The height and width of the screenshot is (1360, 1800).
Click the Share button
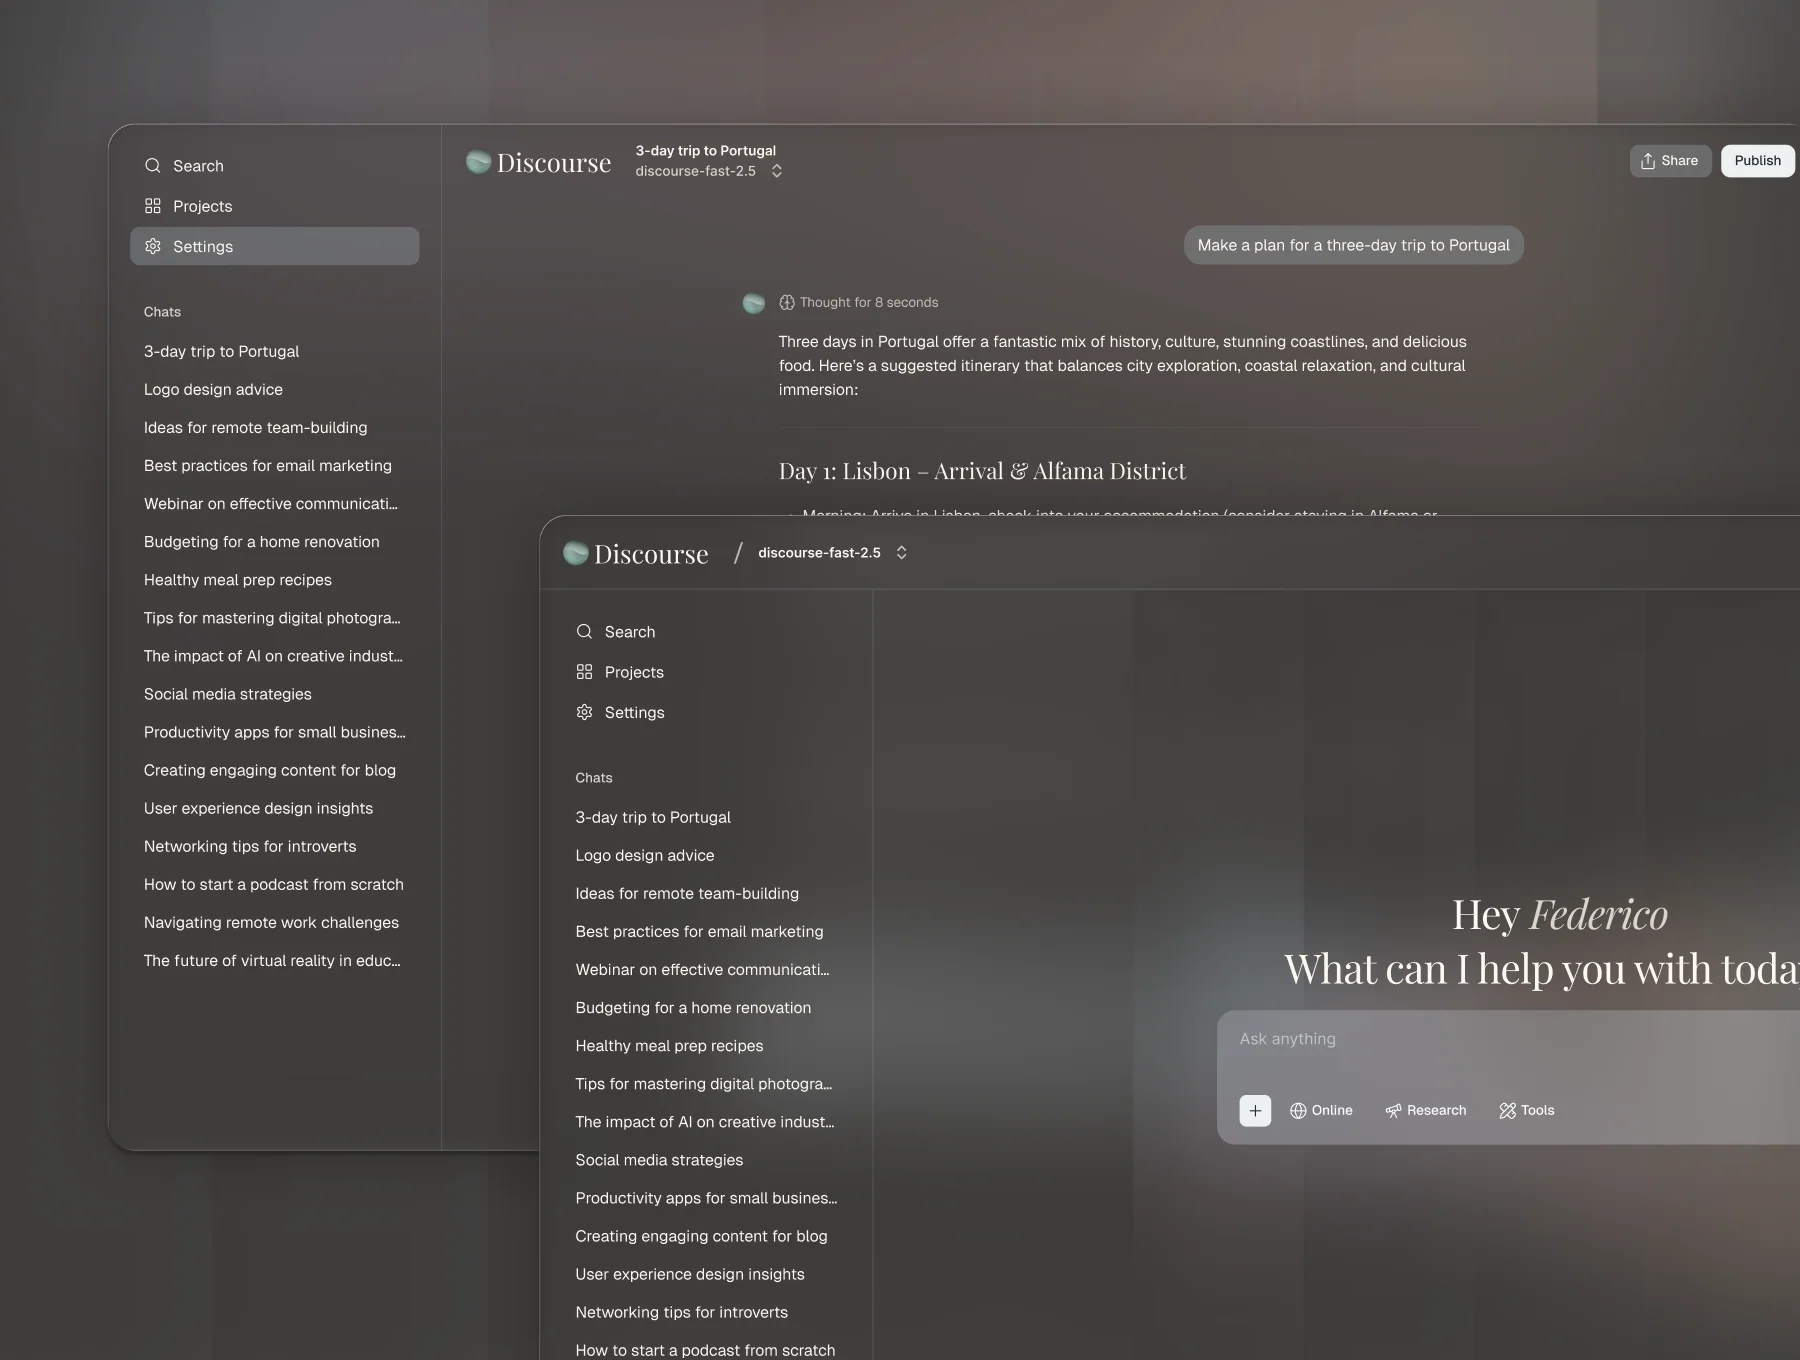coord(1670,161)
